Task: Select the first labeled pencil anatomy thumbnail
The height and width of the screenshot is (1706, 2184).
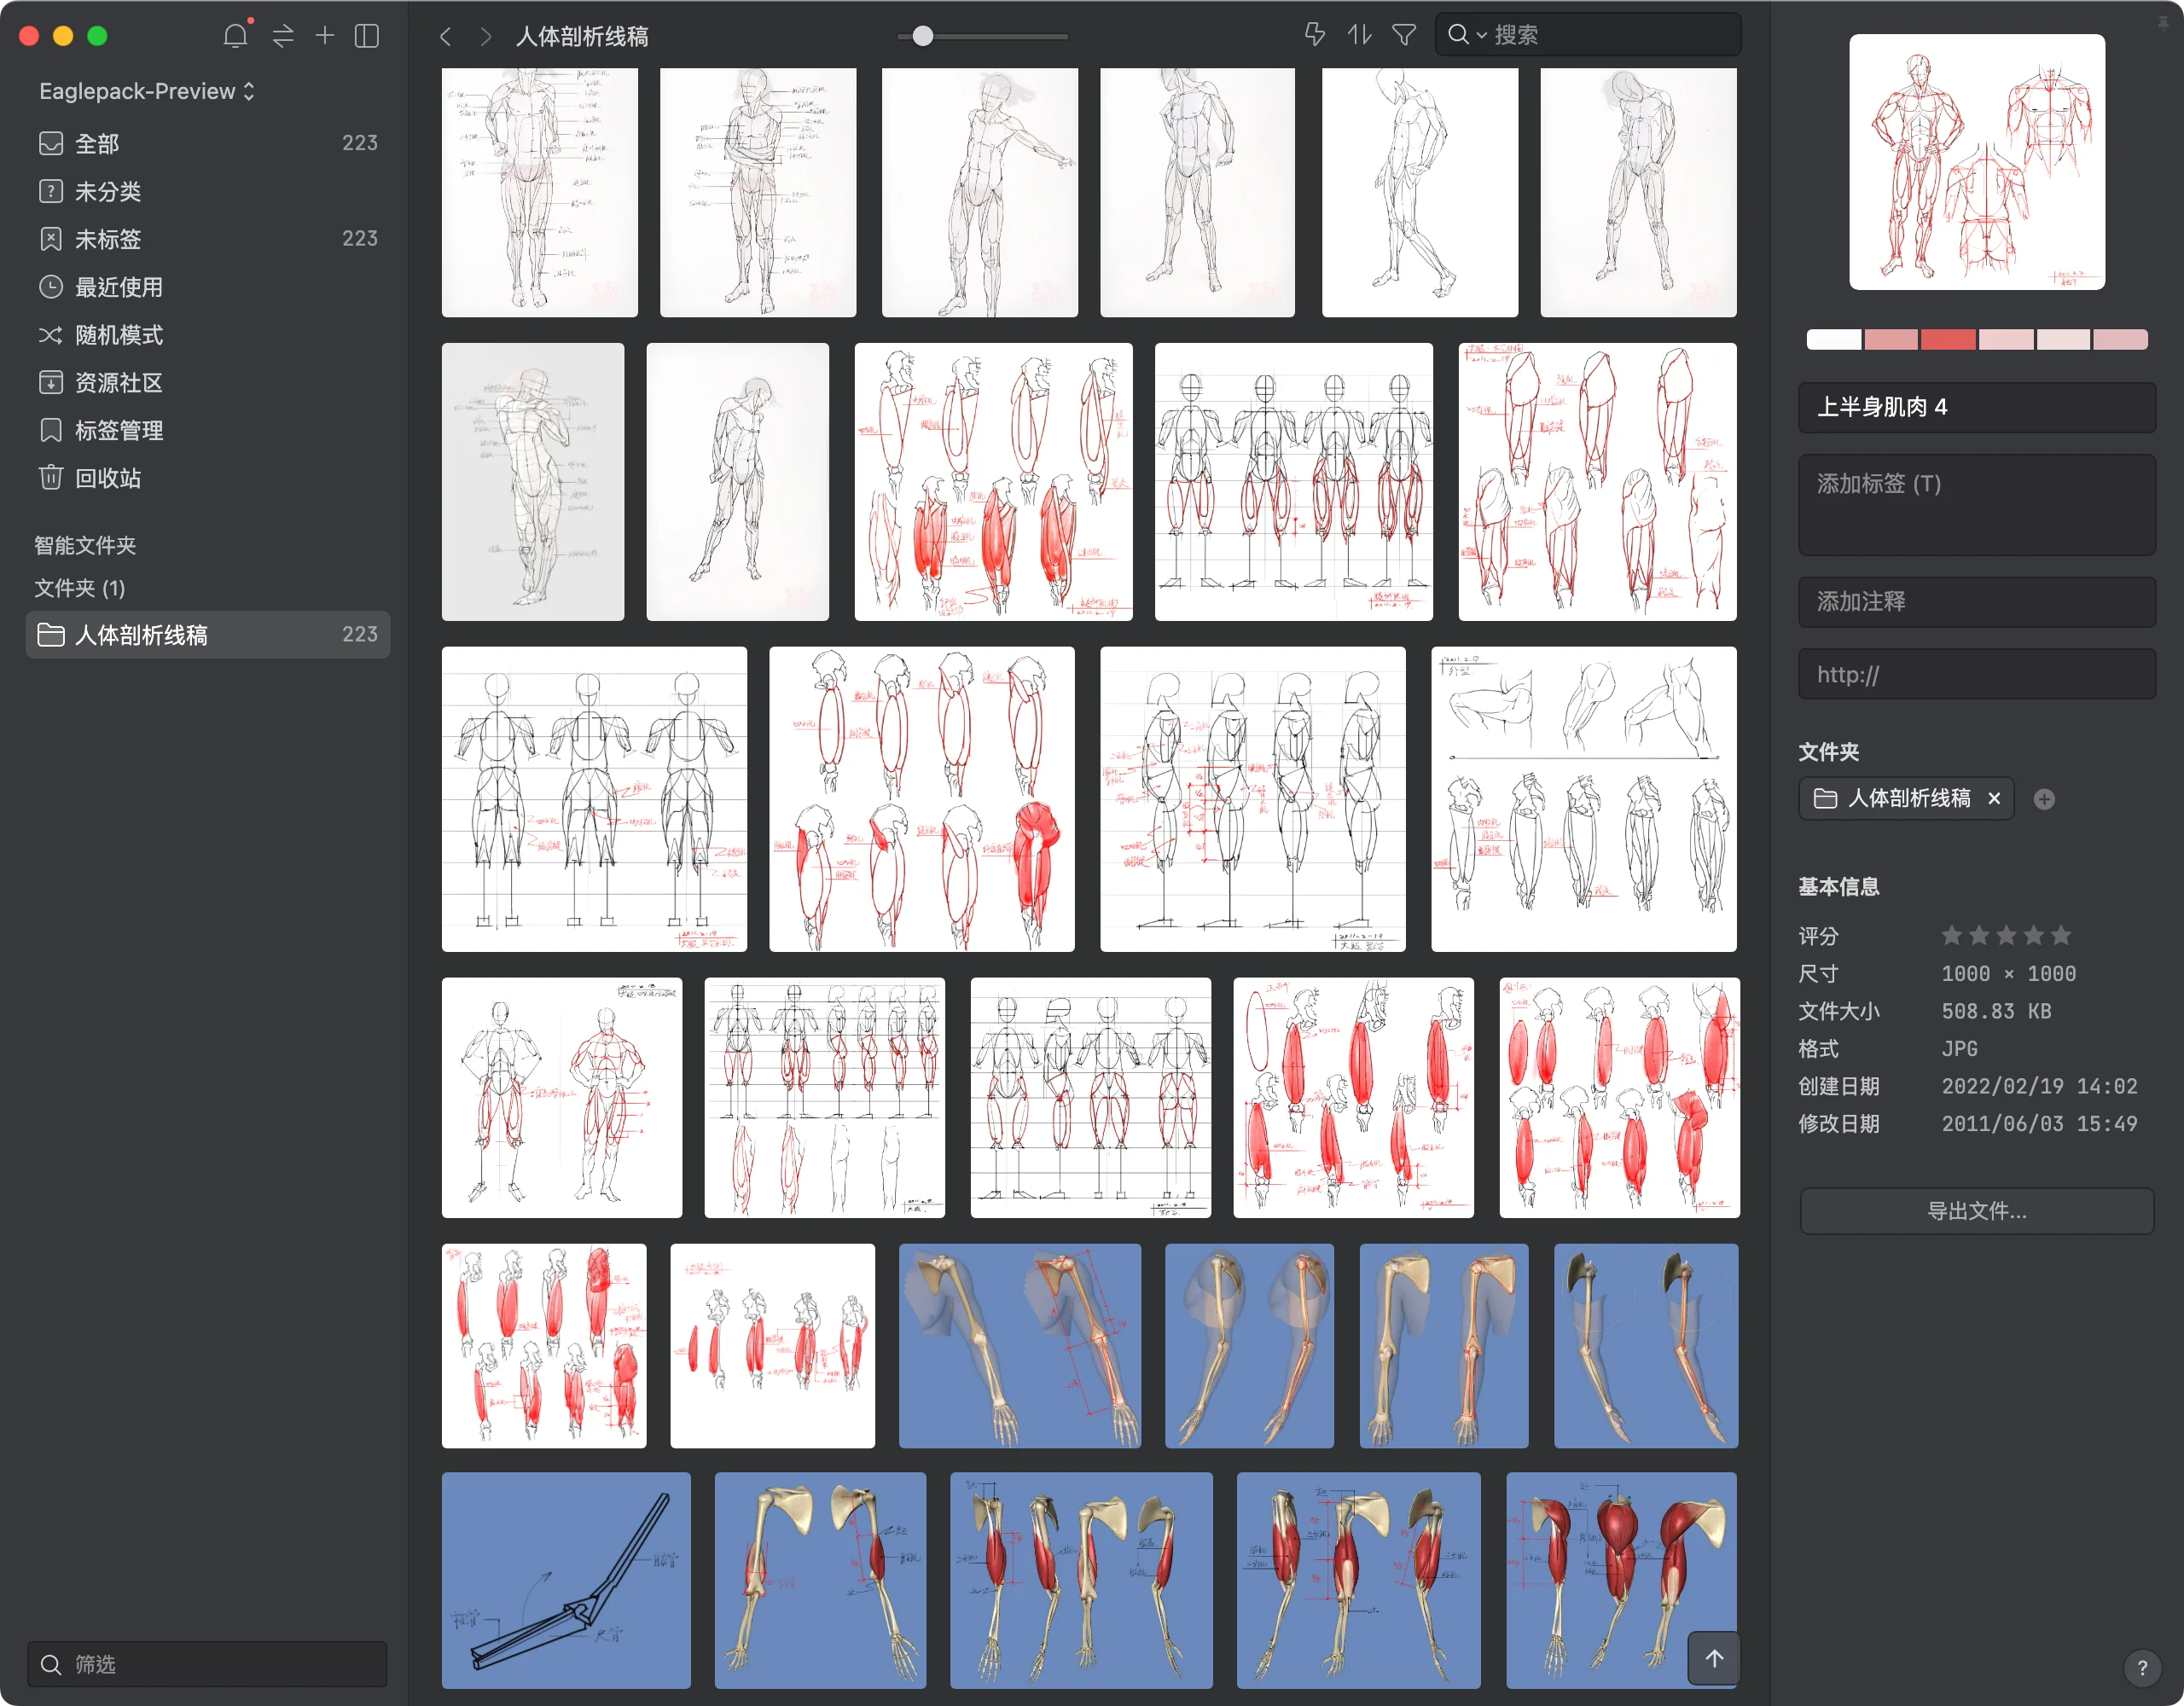Action: point(540,192)
